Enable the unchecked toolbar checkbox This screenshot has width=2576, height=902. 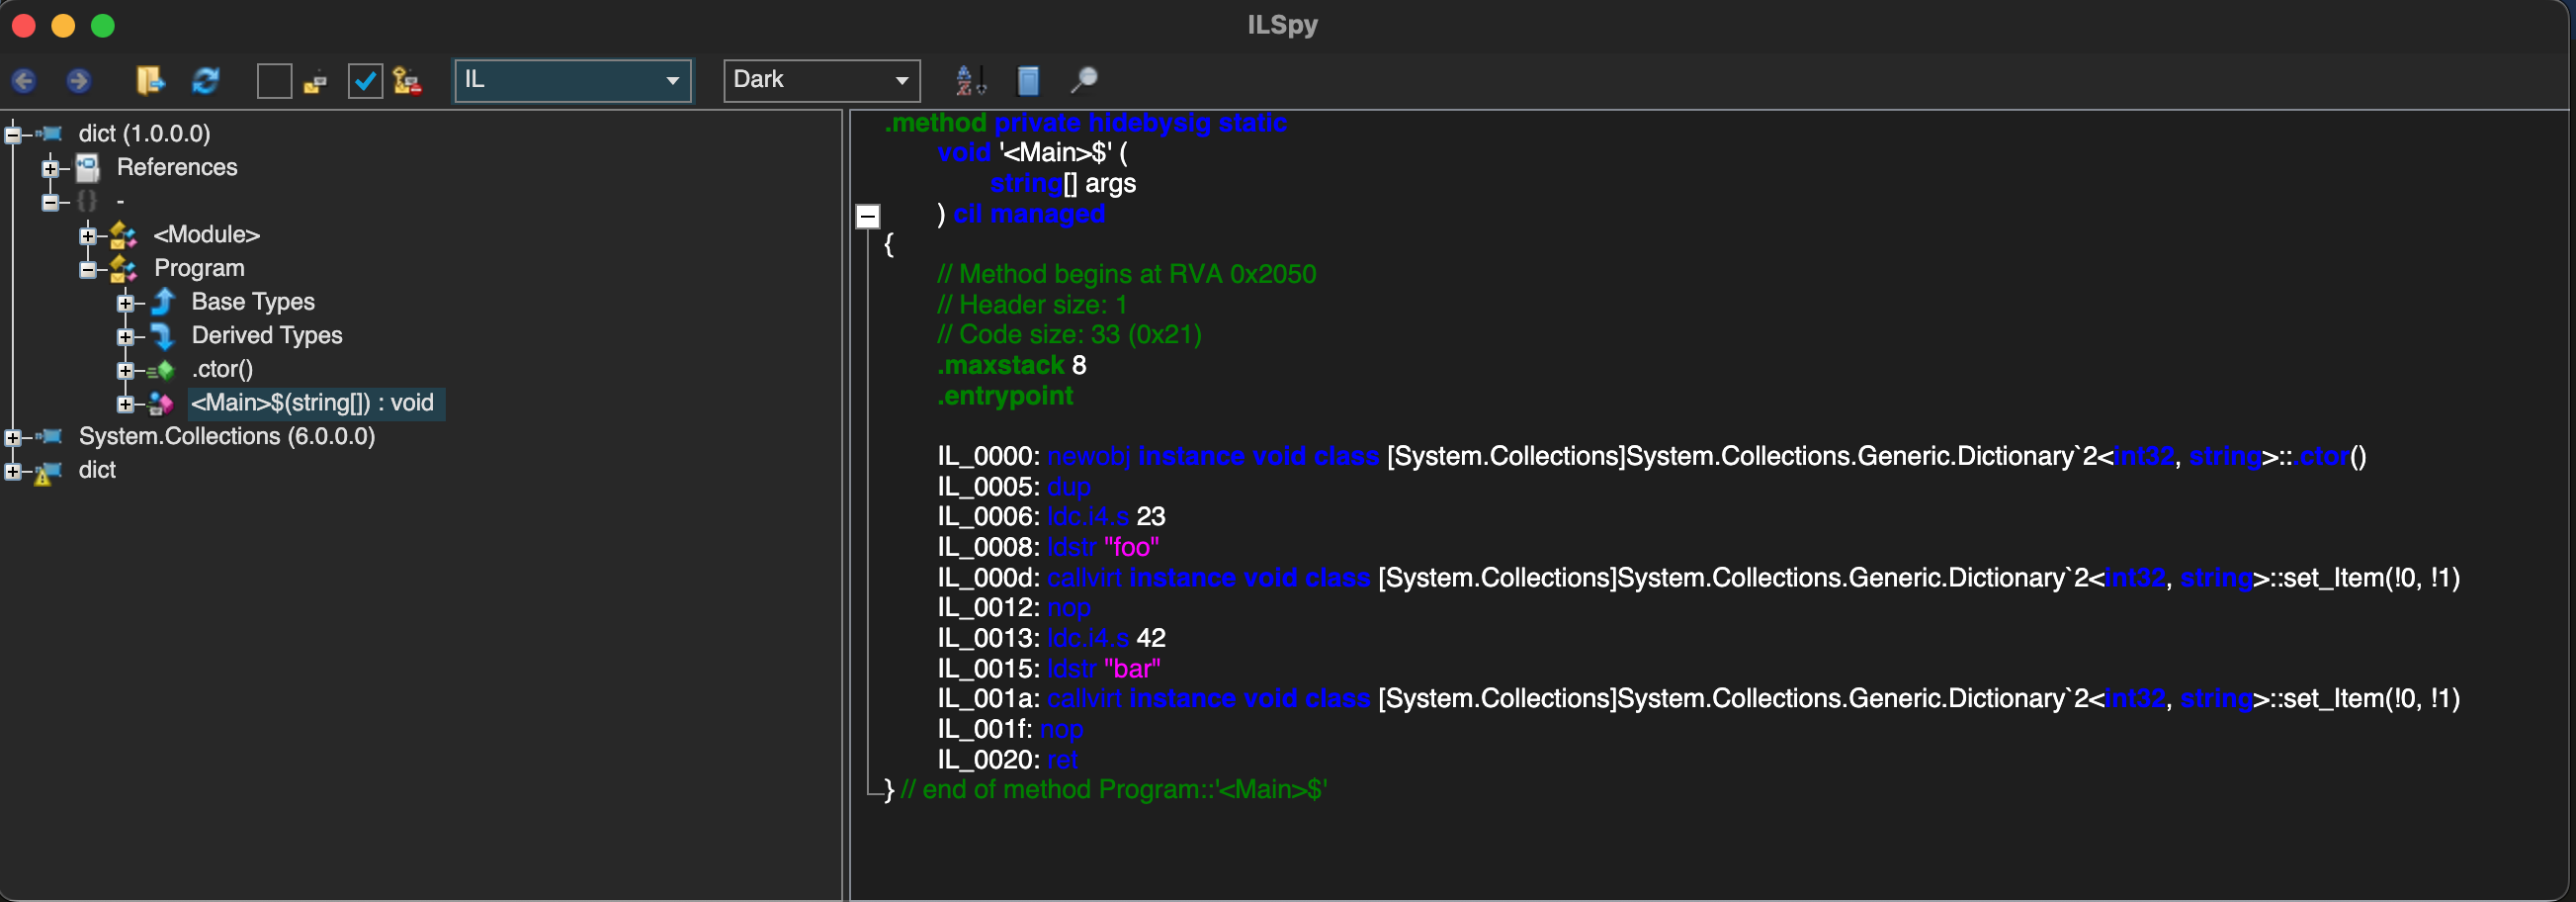(x=274, y=80)
